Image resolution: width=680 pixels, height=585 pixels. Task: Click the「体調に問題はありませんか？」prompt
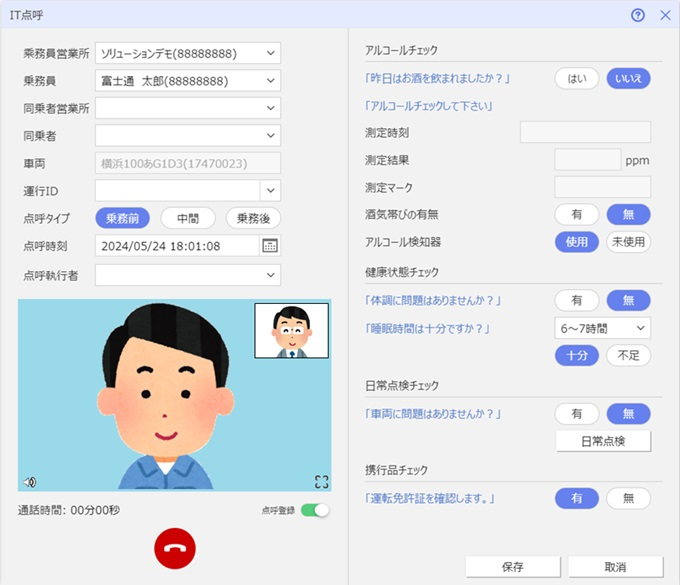click(433, 300)
